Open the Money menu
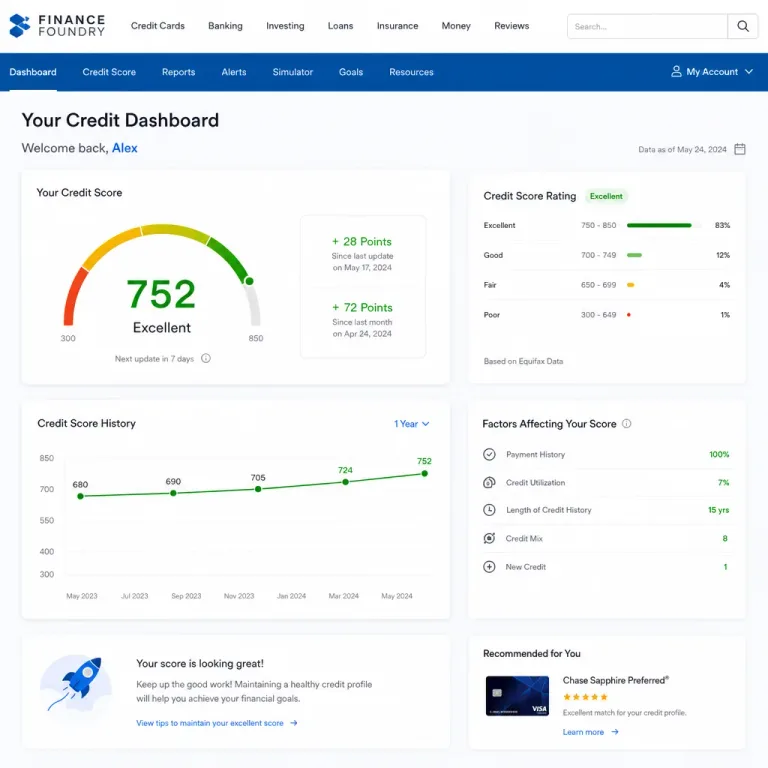The width and height of the screenshot is (768, 768). coord(456,25)
